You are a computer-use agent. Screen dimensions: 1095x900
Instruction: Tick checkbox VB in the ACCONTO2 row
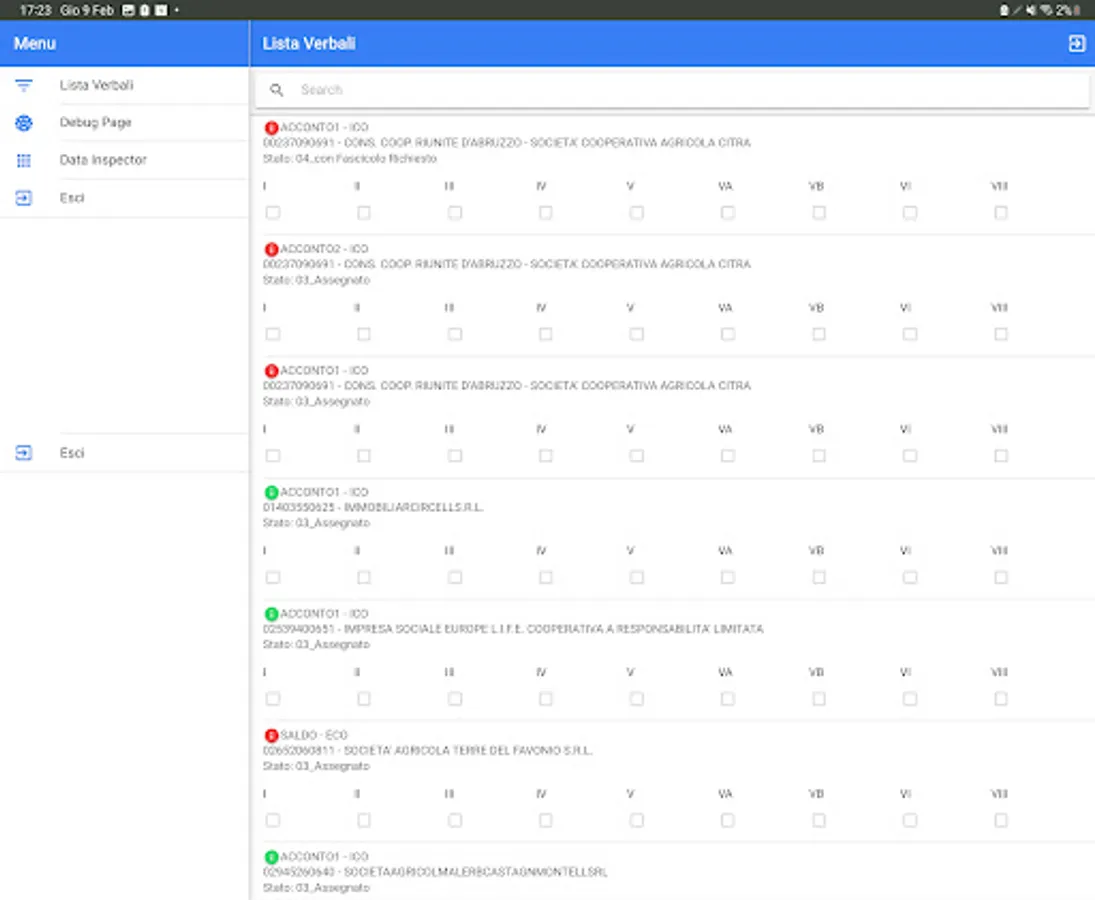(x=818, y=334)
